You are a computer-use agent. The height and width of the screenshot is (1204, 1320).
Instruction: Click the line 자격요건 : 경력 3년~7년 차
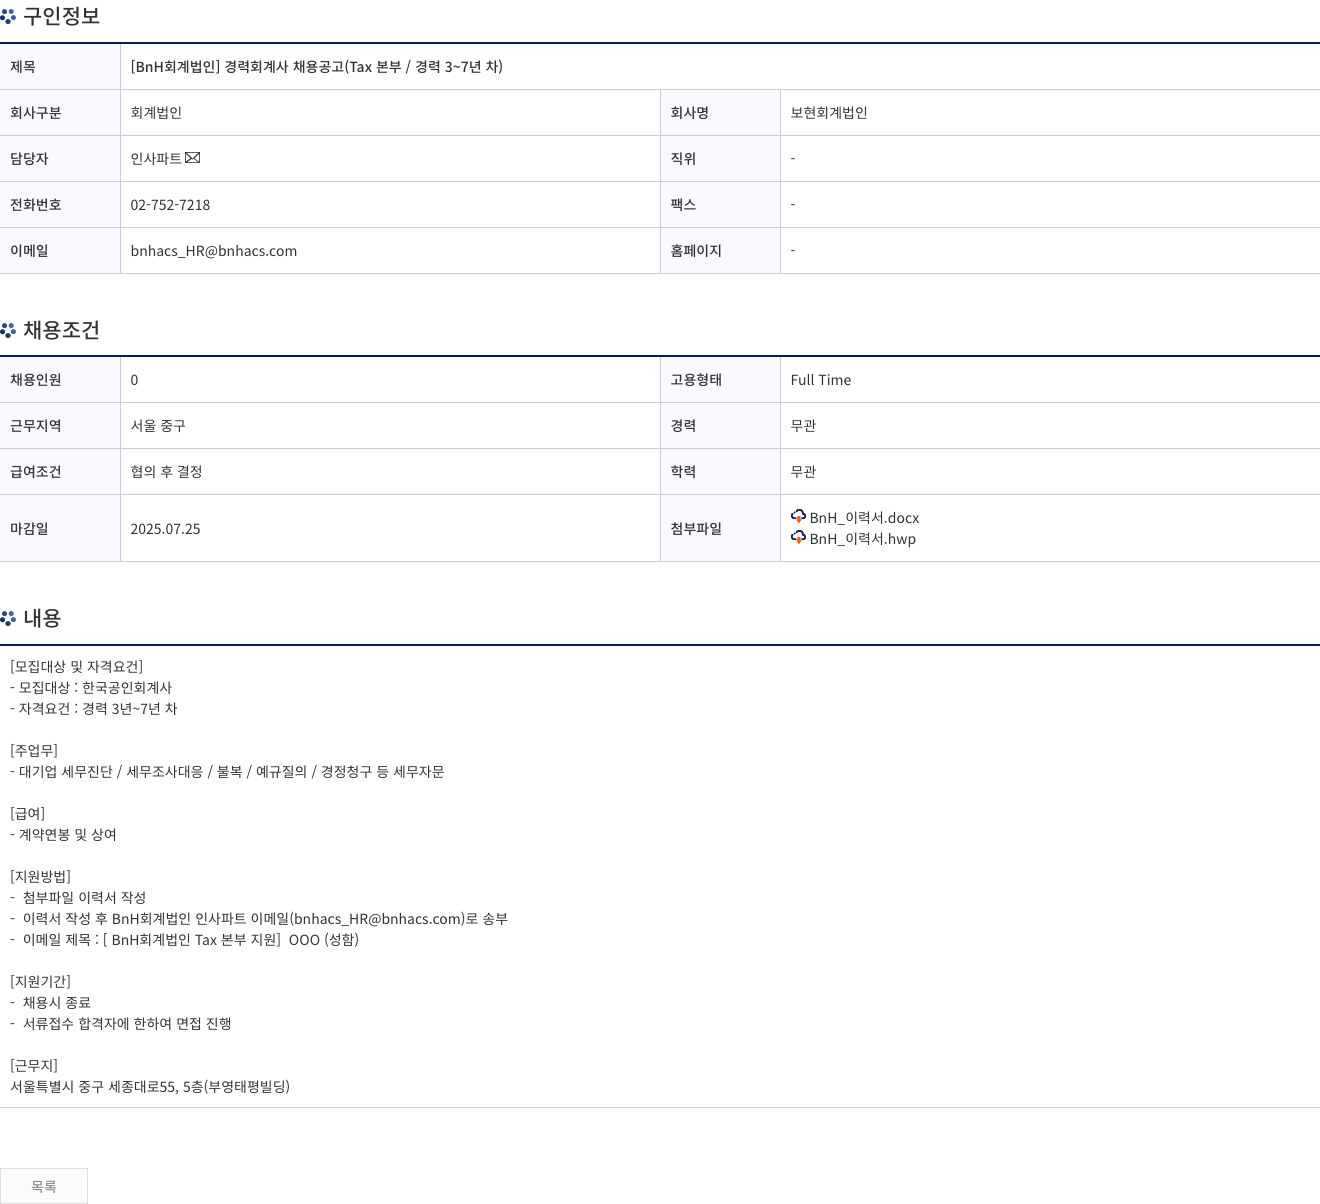94,709
